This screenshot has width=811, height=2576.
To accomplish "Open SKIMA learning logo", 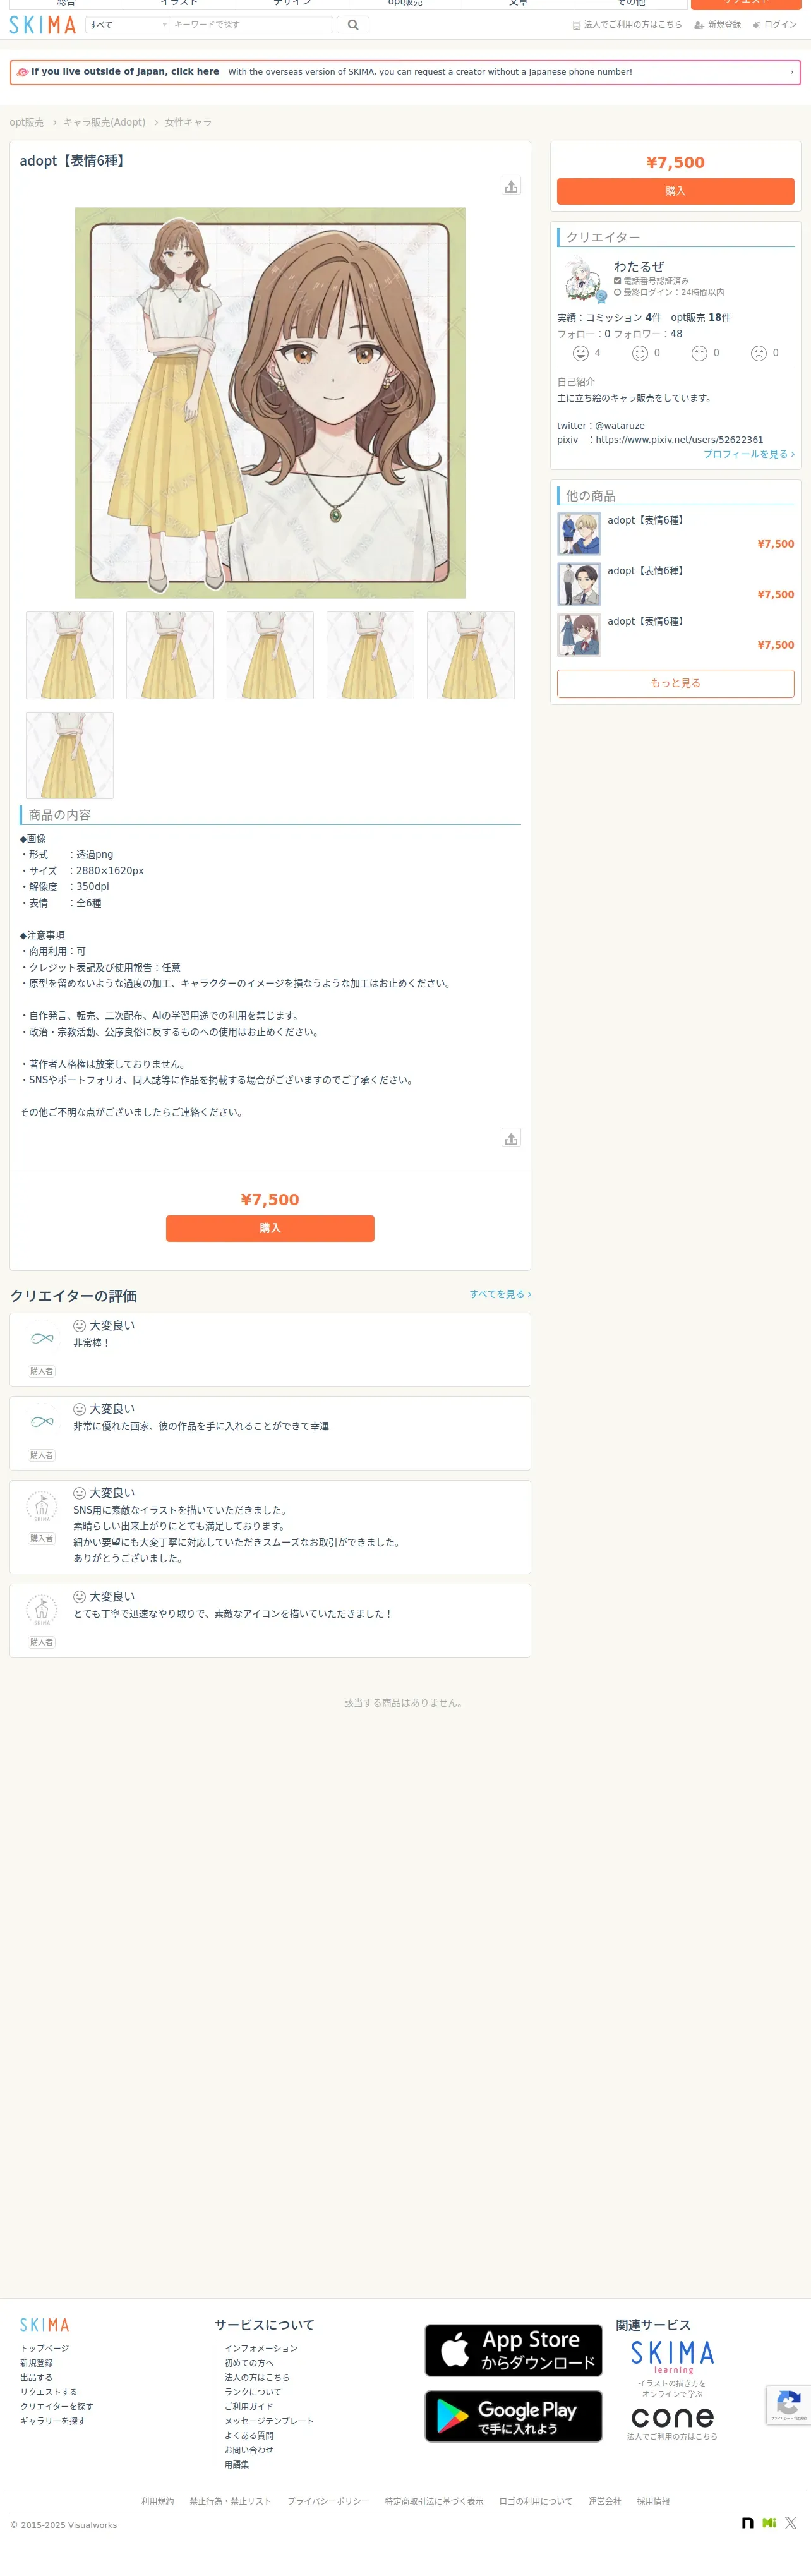I will point(672,2357).
